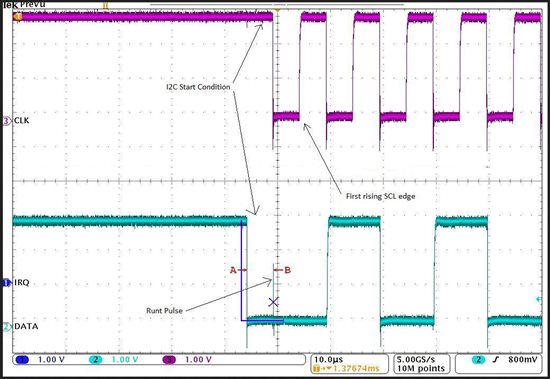This screenshot has height=379, width=550.
Task: Click the IRQ waveform label
Action: coord(22,282)
